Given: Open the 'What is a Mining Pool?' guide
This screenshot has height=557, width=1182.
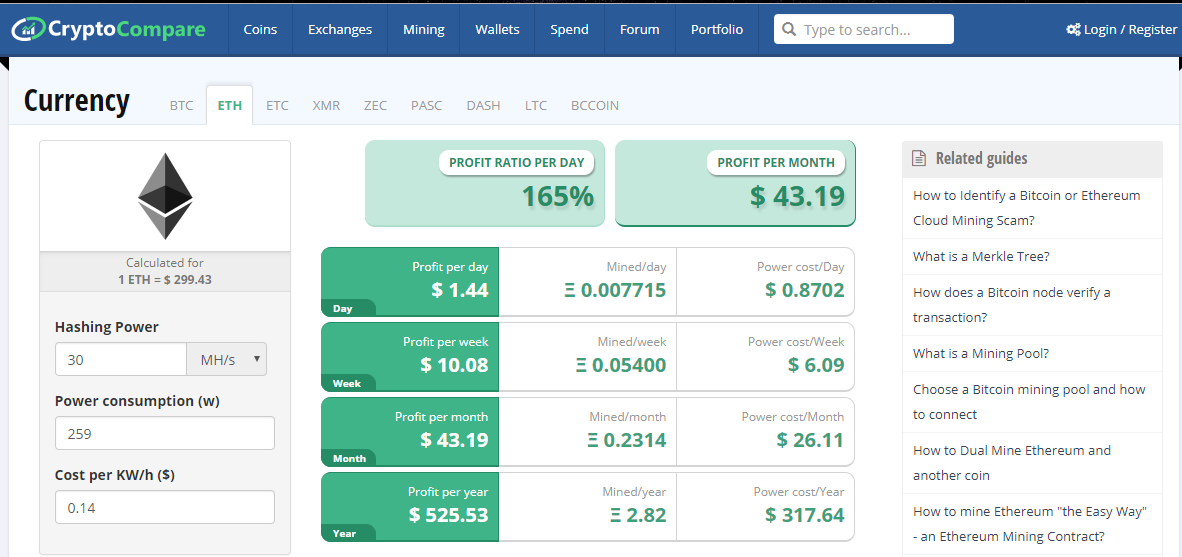Looking at the screenshot, I should [980, 354].
